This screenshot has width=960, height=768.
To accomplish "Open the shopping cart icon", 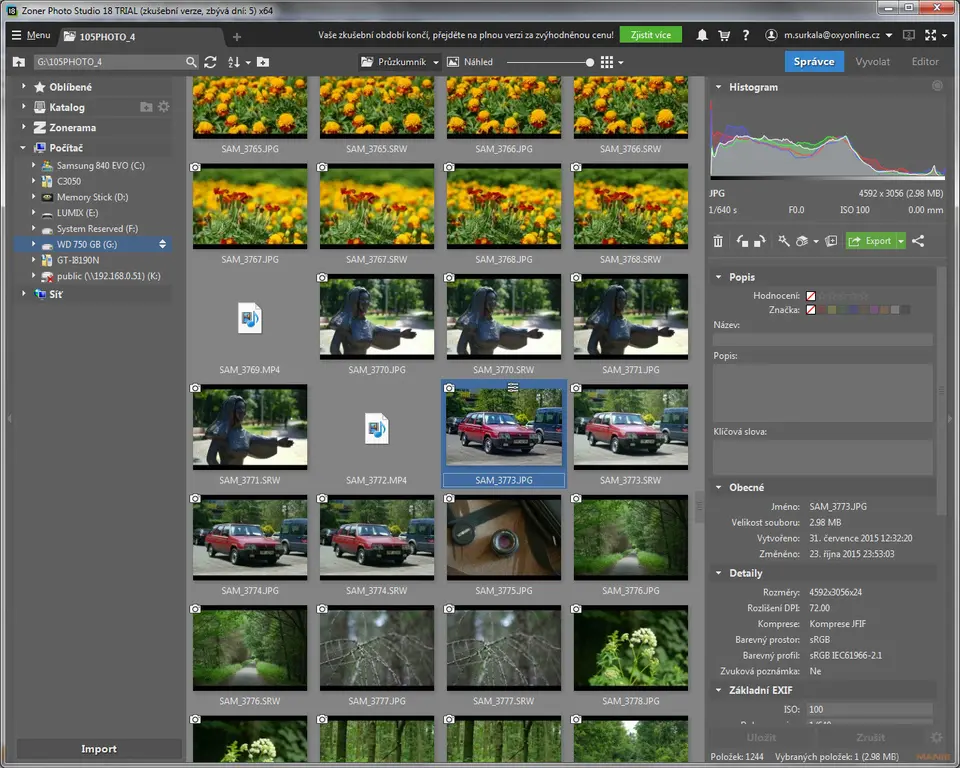I will click(x=724, y=35).
